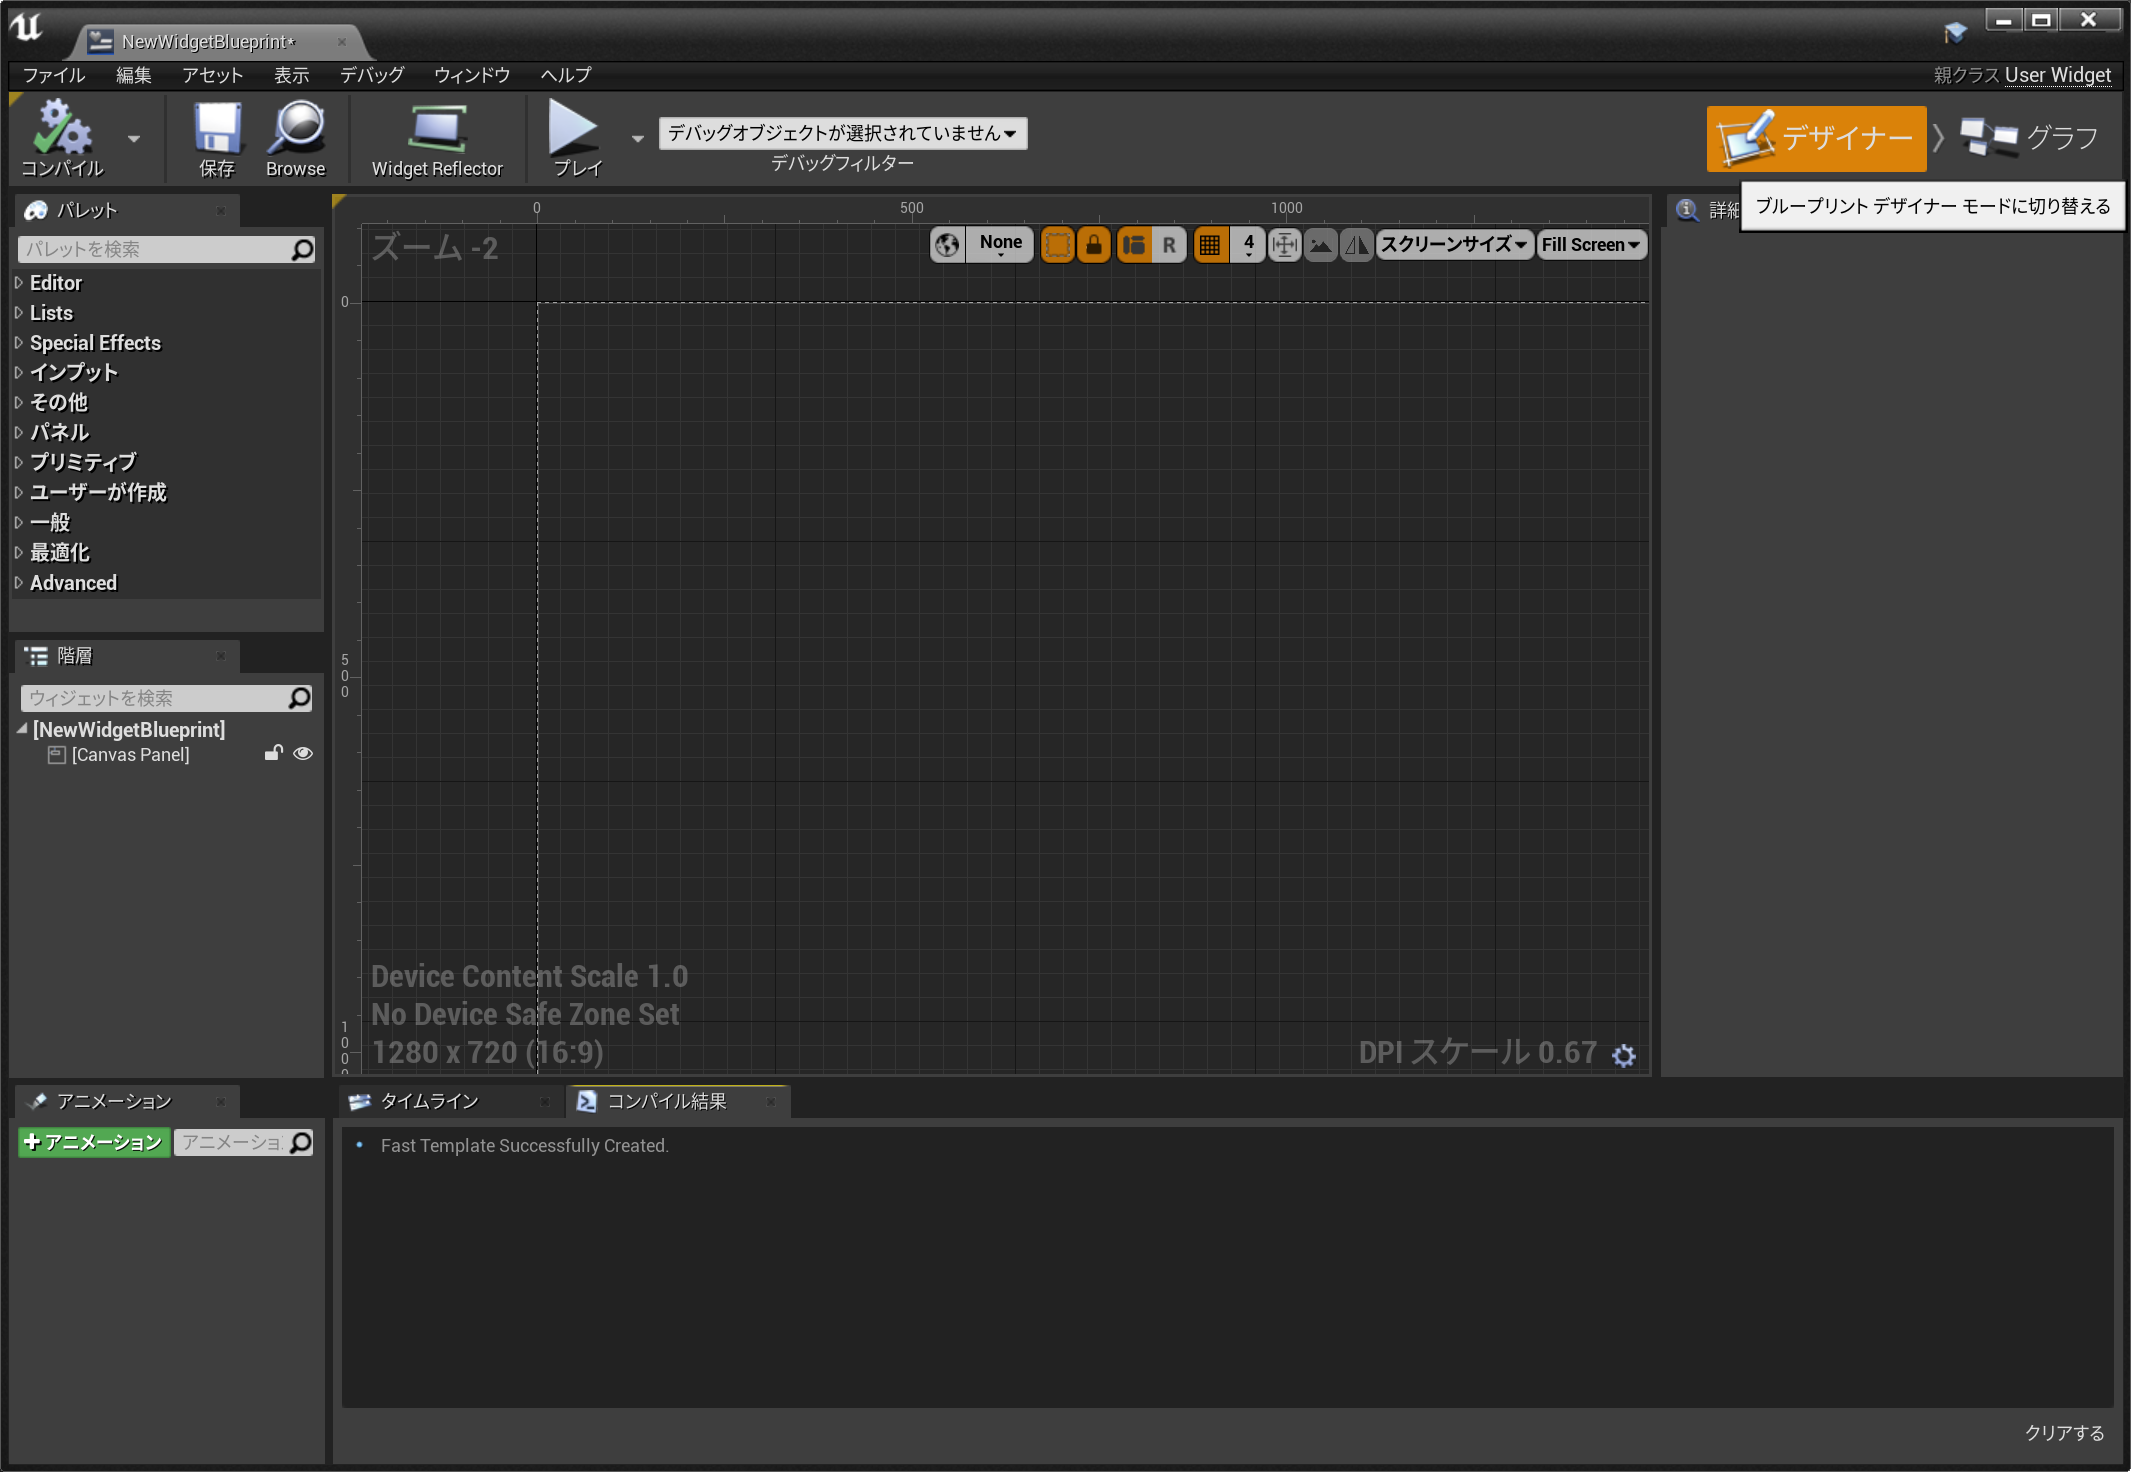Open the debug object dropdown
Image resolution: width=2131 pixels, height=1472 pixels.
click(842, 133)
